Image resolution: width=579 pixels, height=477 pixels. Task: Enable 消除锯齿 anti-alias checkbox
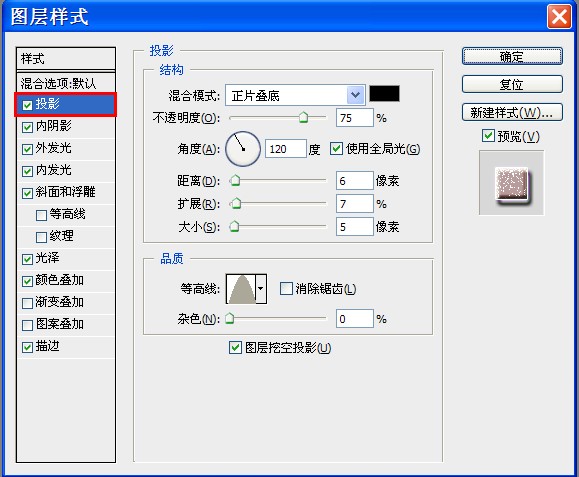coord(286,288)
